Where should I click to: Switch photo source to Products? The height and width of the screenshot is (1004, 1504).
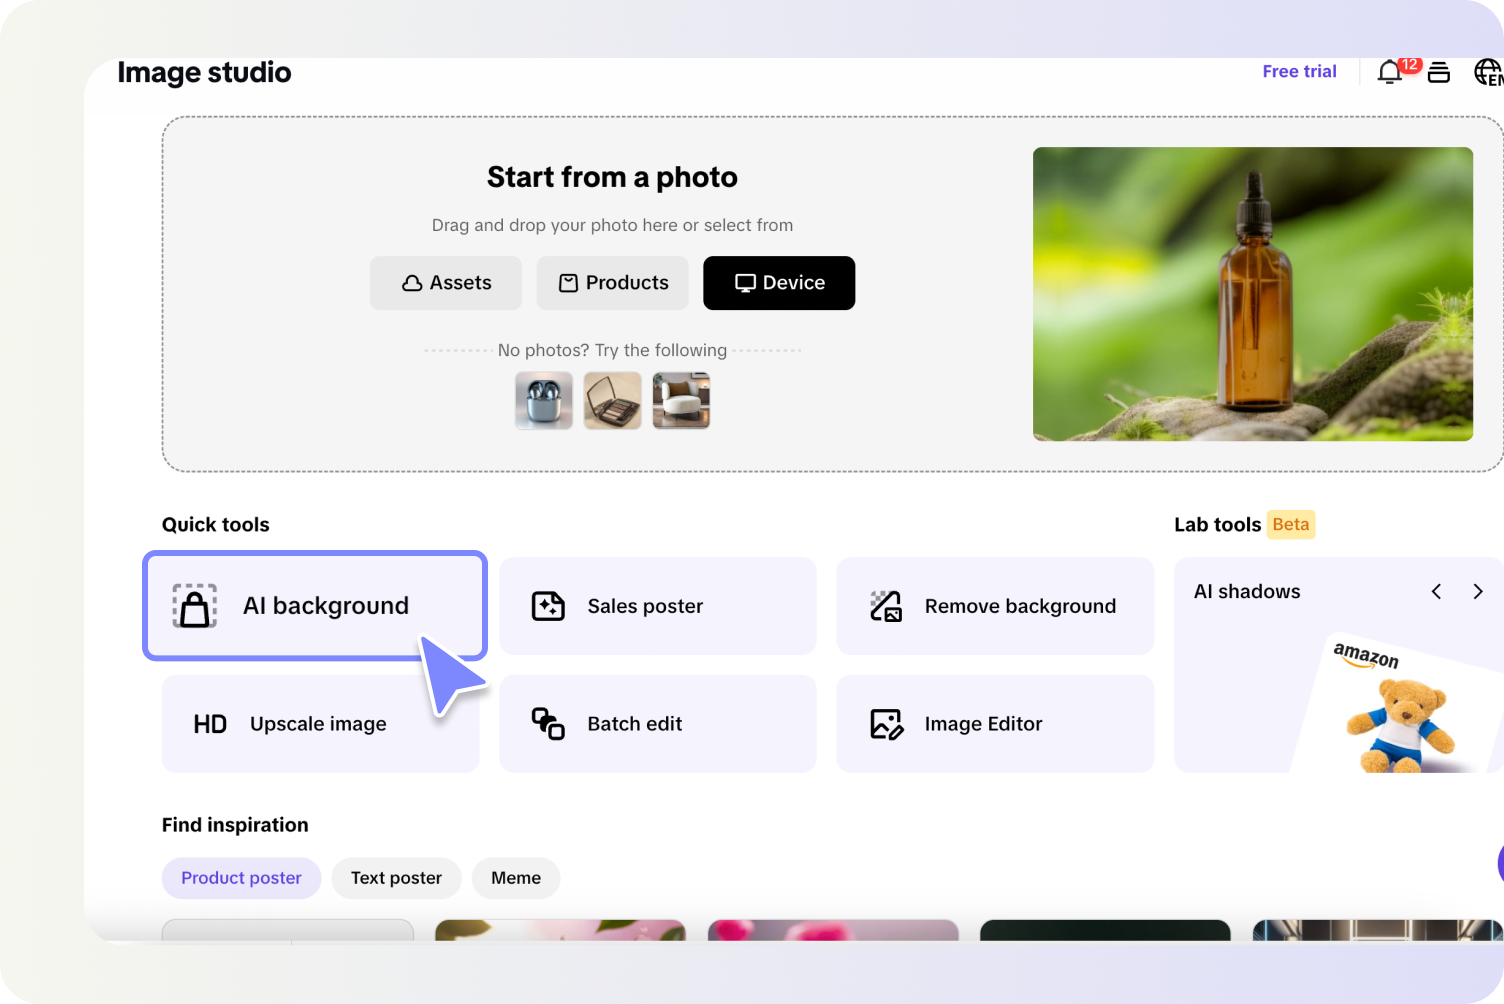click(x=612, y=283)
